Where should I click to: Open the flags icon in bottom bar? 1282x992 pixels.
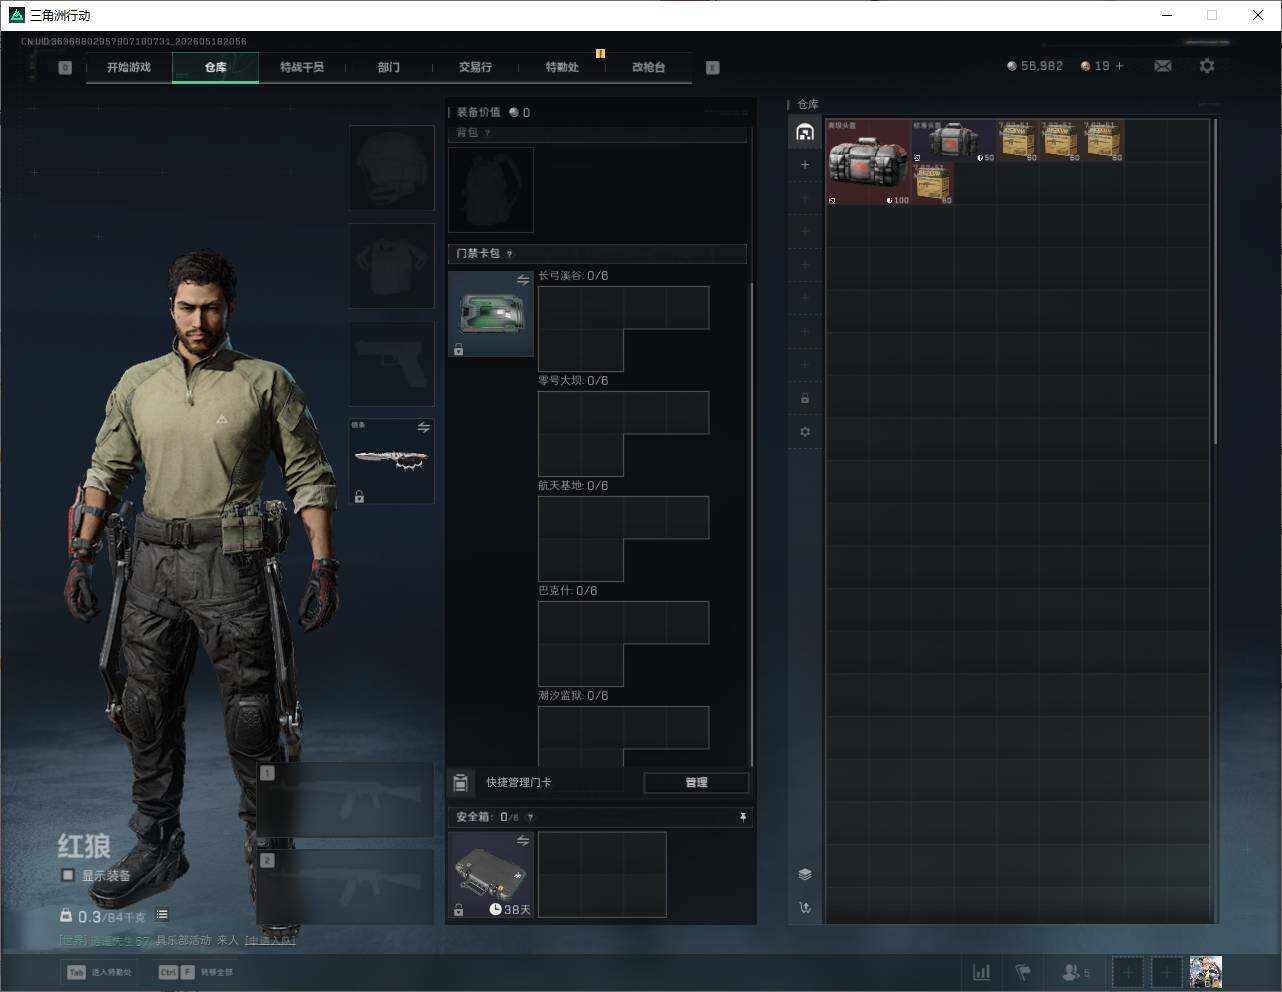pos(1023,972)
